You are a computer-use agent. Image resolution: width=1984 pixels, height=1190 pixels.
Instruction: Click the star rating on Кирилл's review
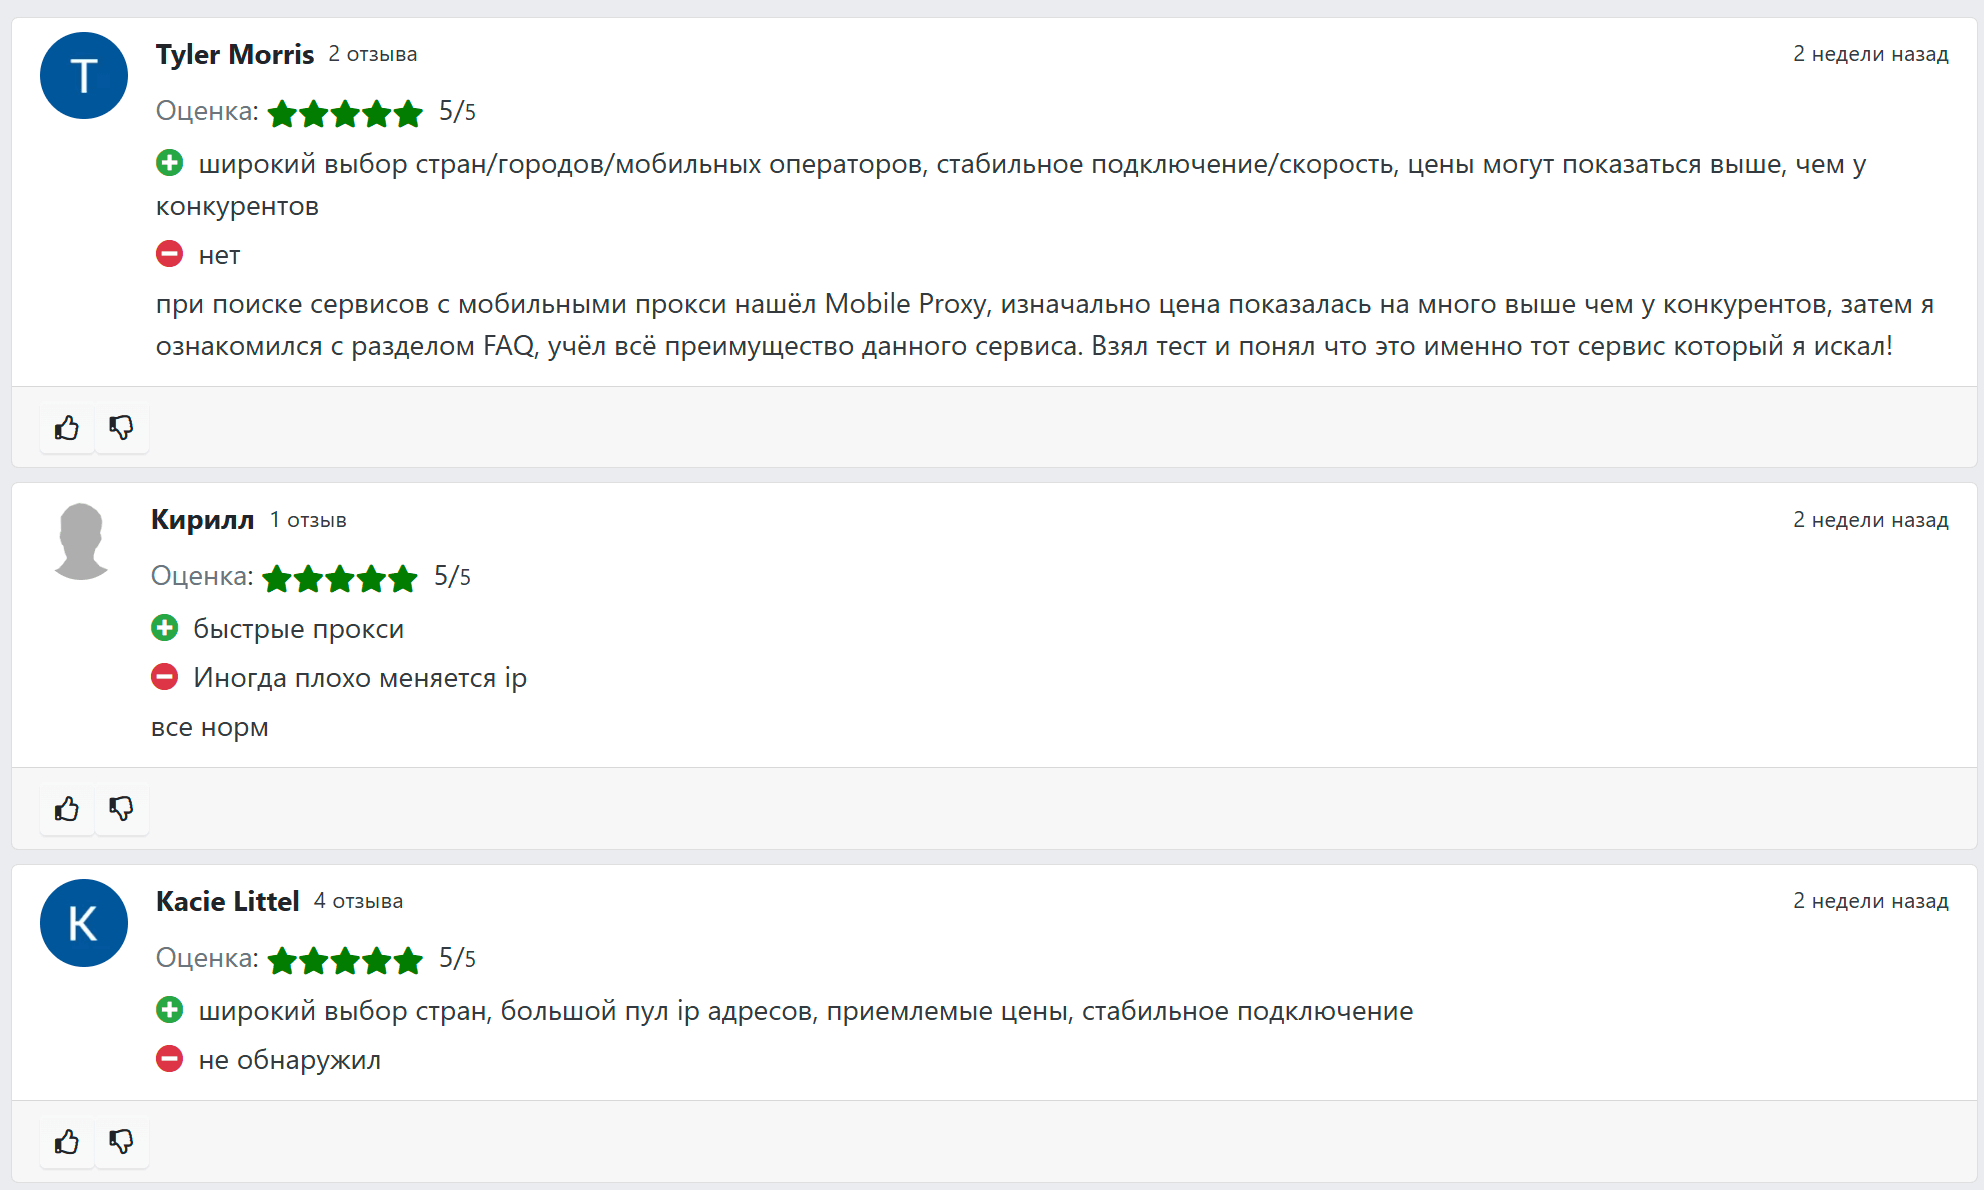click(x=340, y=578)
